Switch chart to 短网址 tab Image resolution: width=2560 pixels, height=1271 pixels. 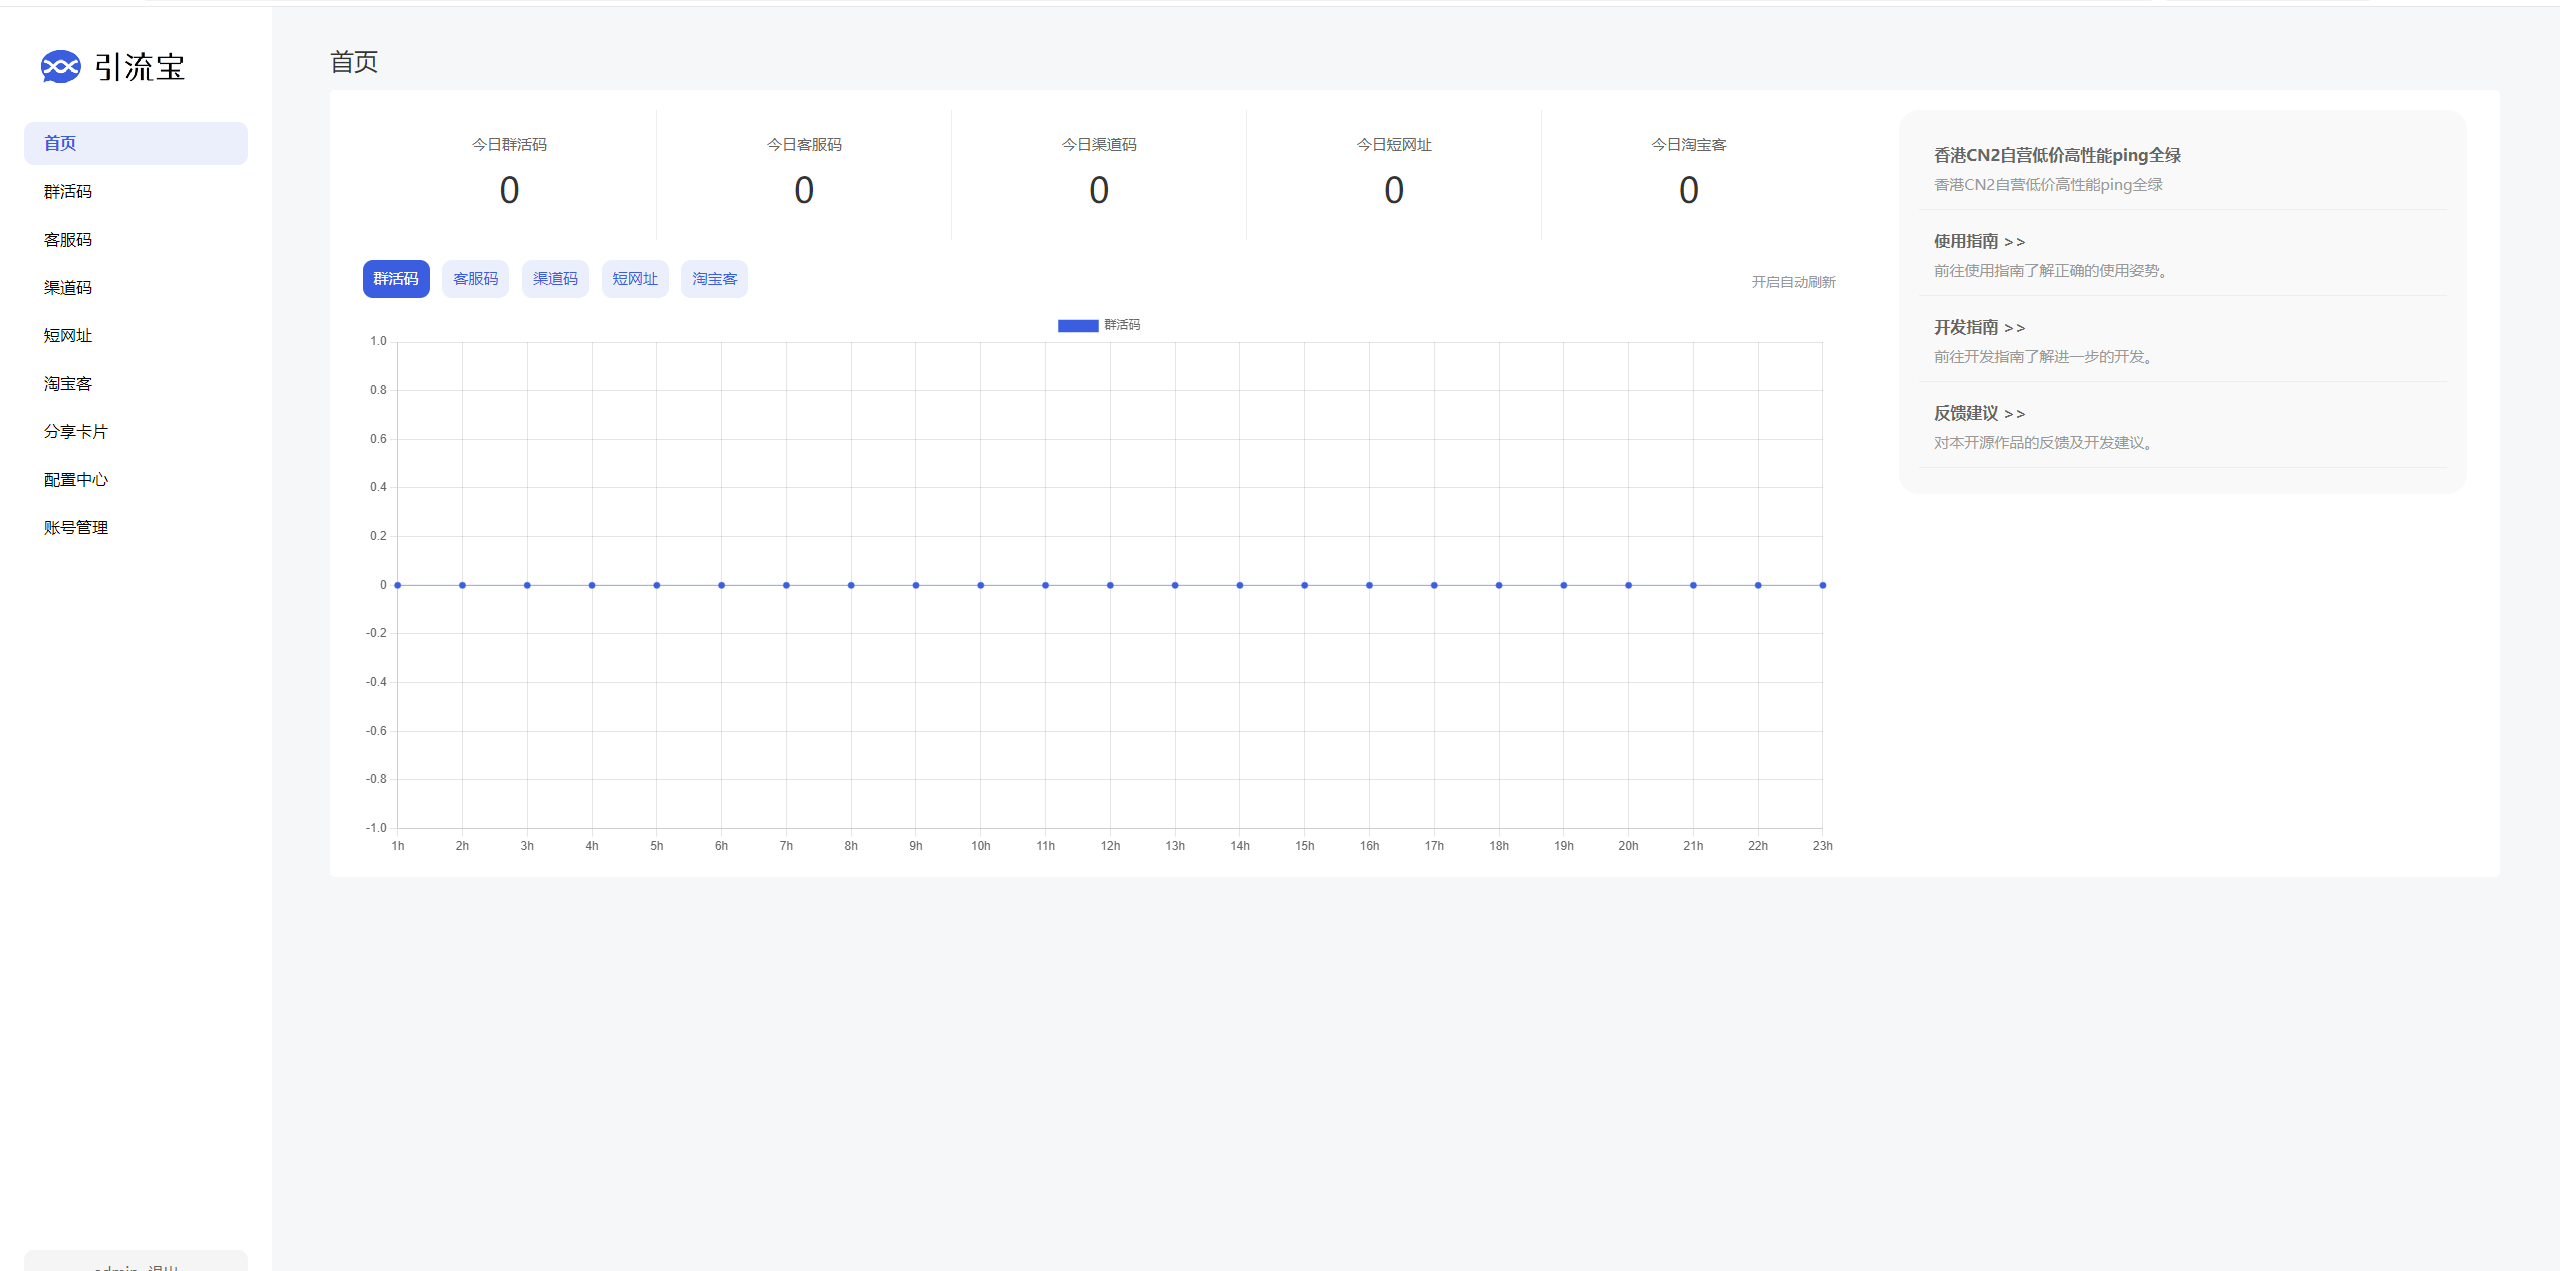click(635, 279)
